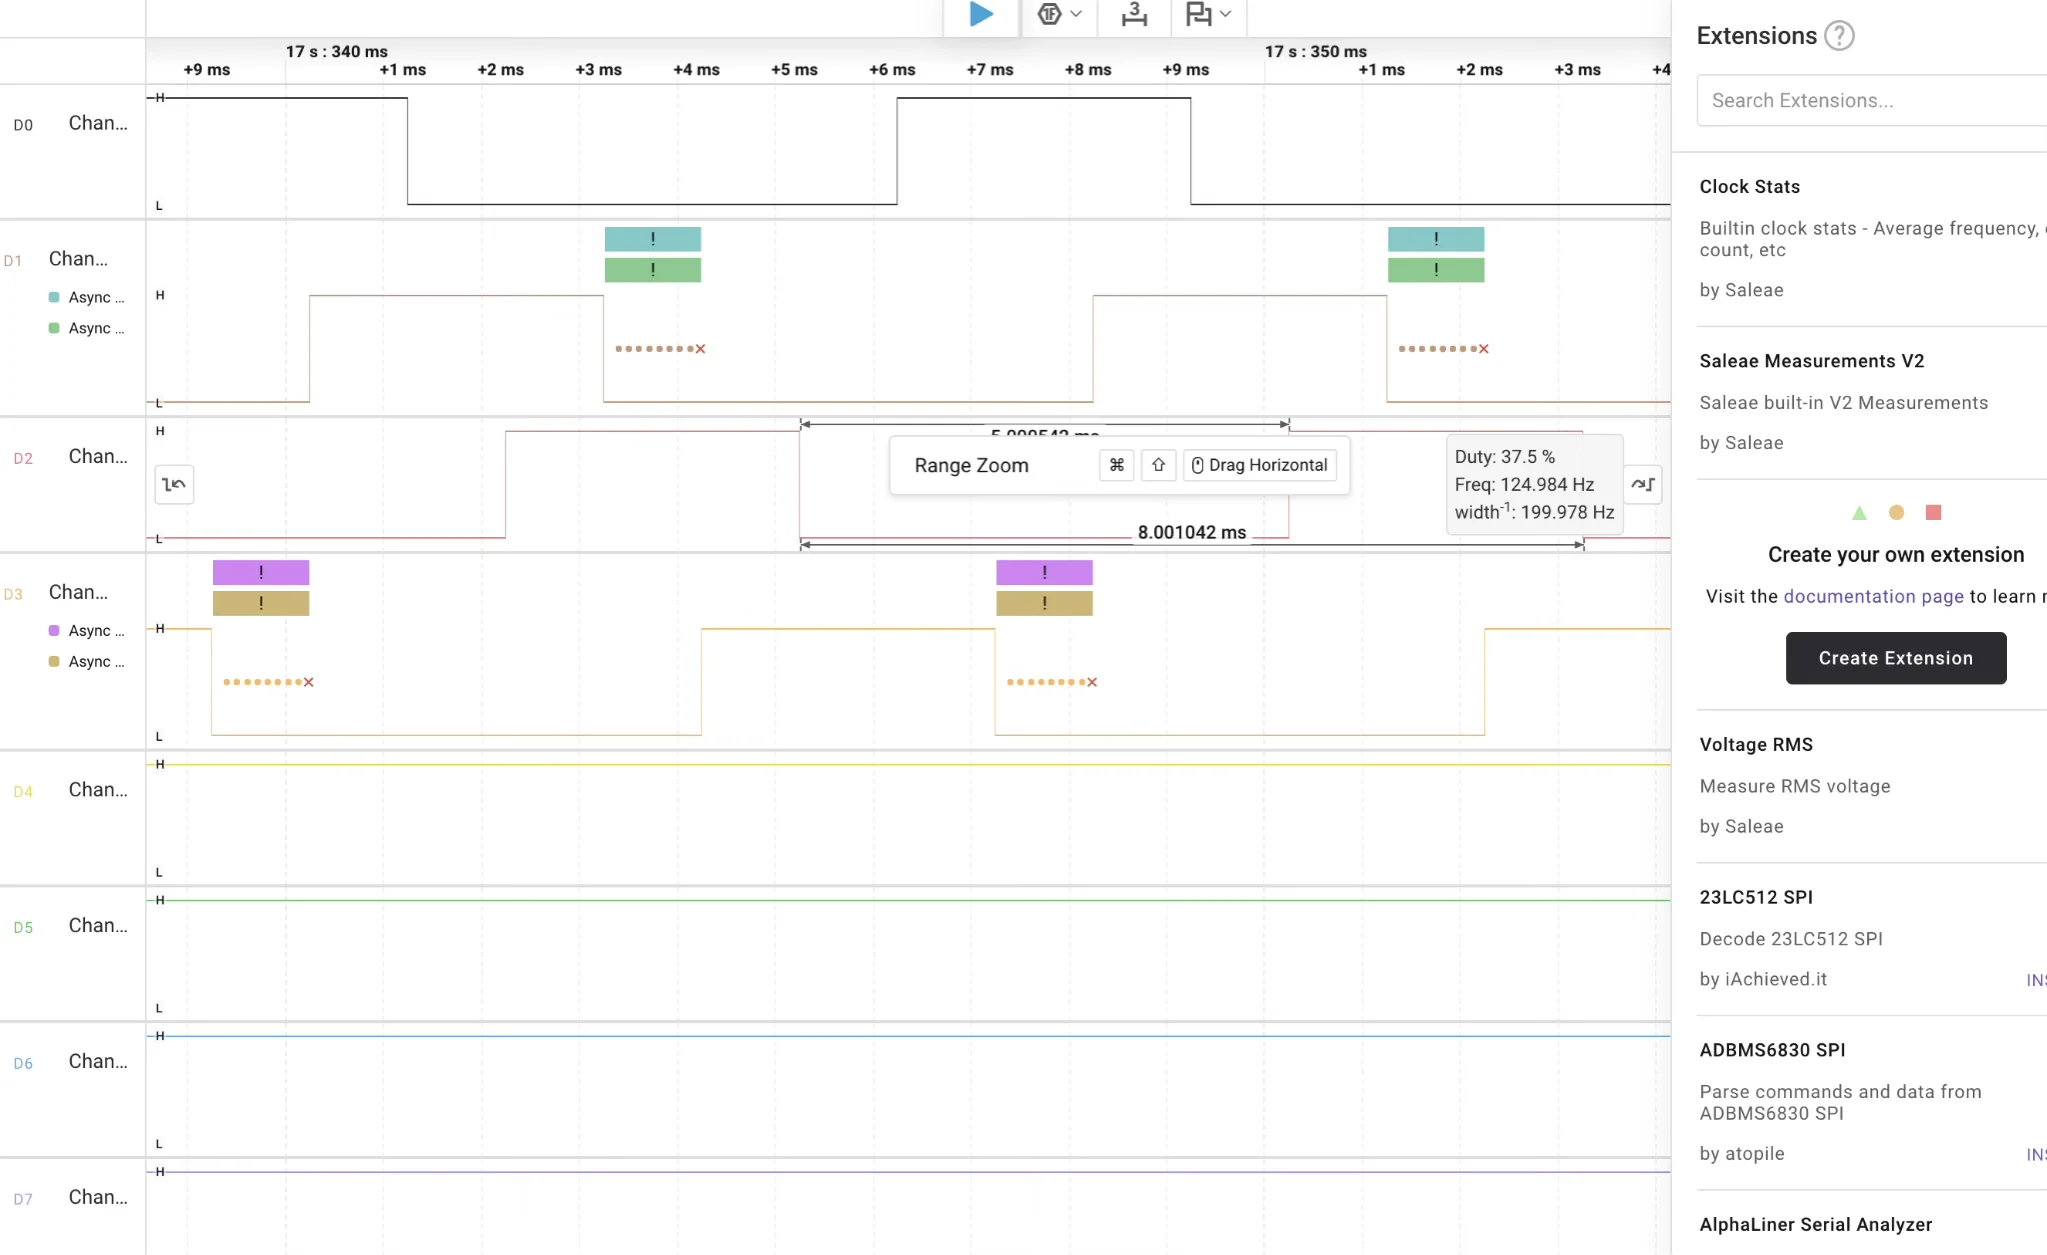Click the Drag Horizontal hint button
Image resolution: width=2047 pixels, height=1255 pixels.
1259,465
